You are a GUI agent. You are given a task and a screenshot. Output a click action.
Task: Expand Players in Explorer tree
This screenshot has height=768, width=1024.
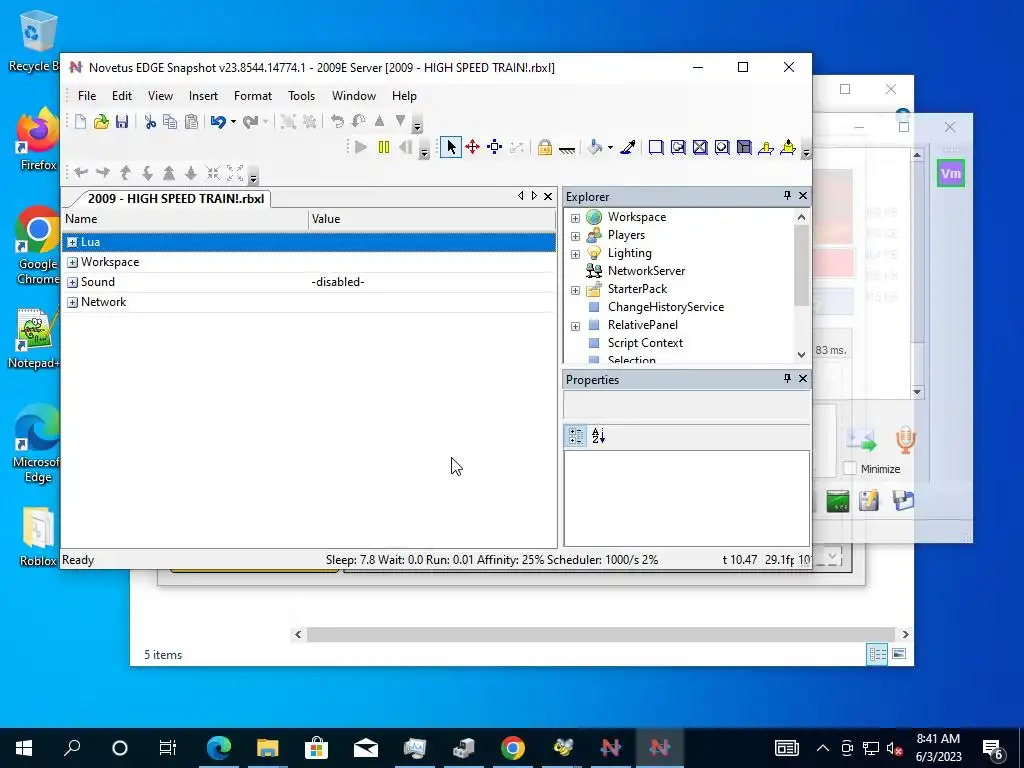pyautogui.click(x=575, y=236)
